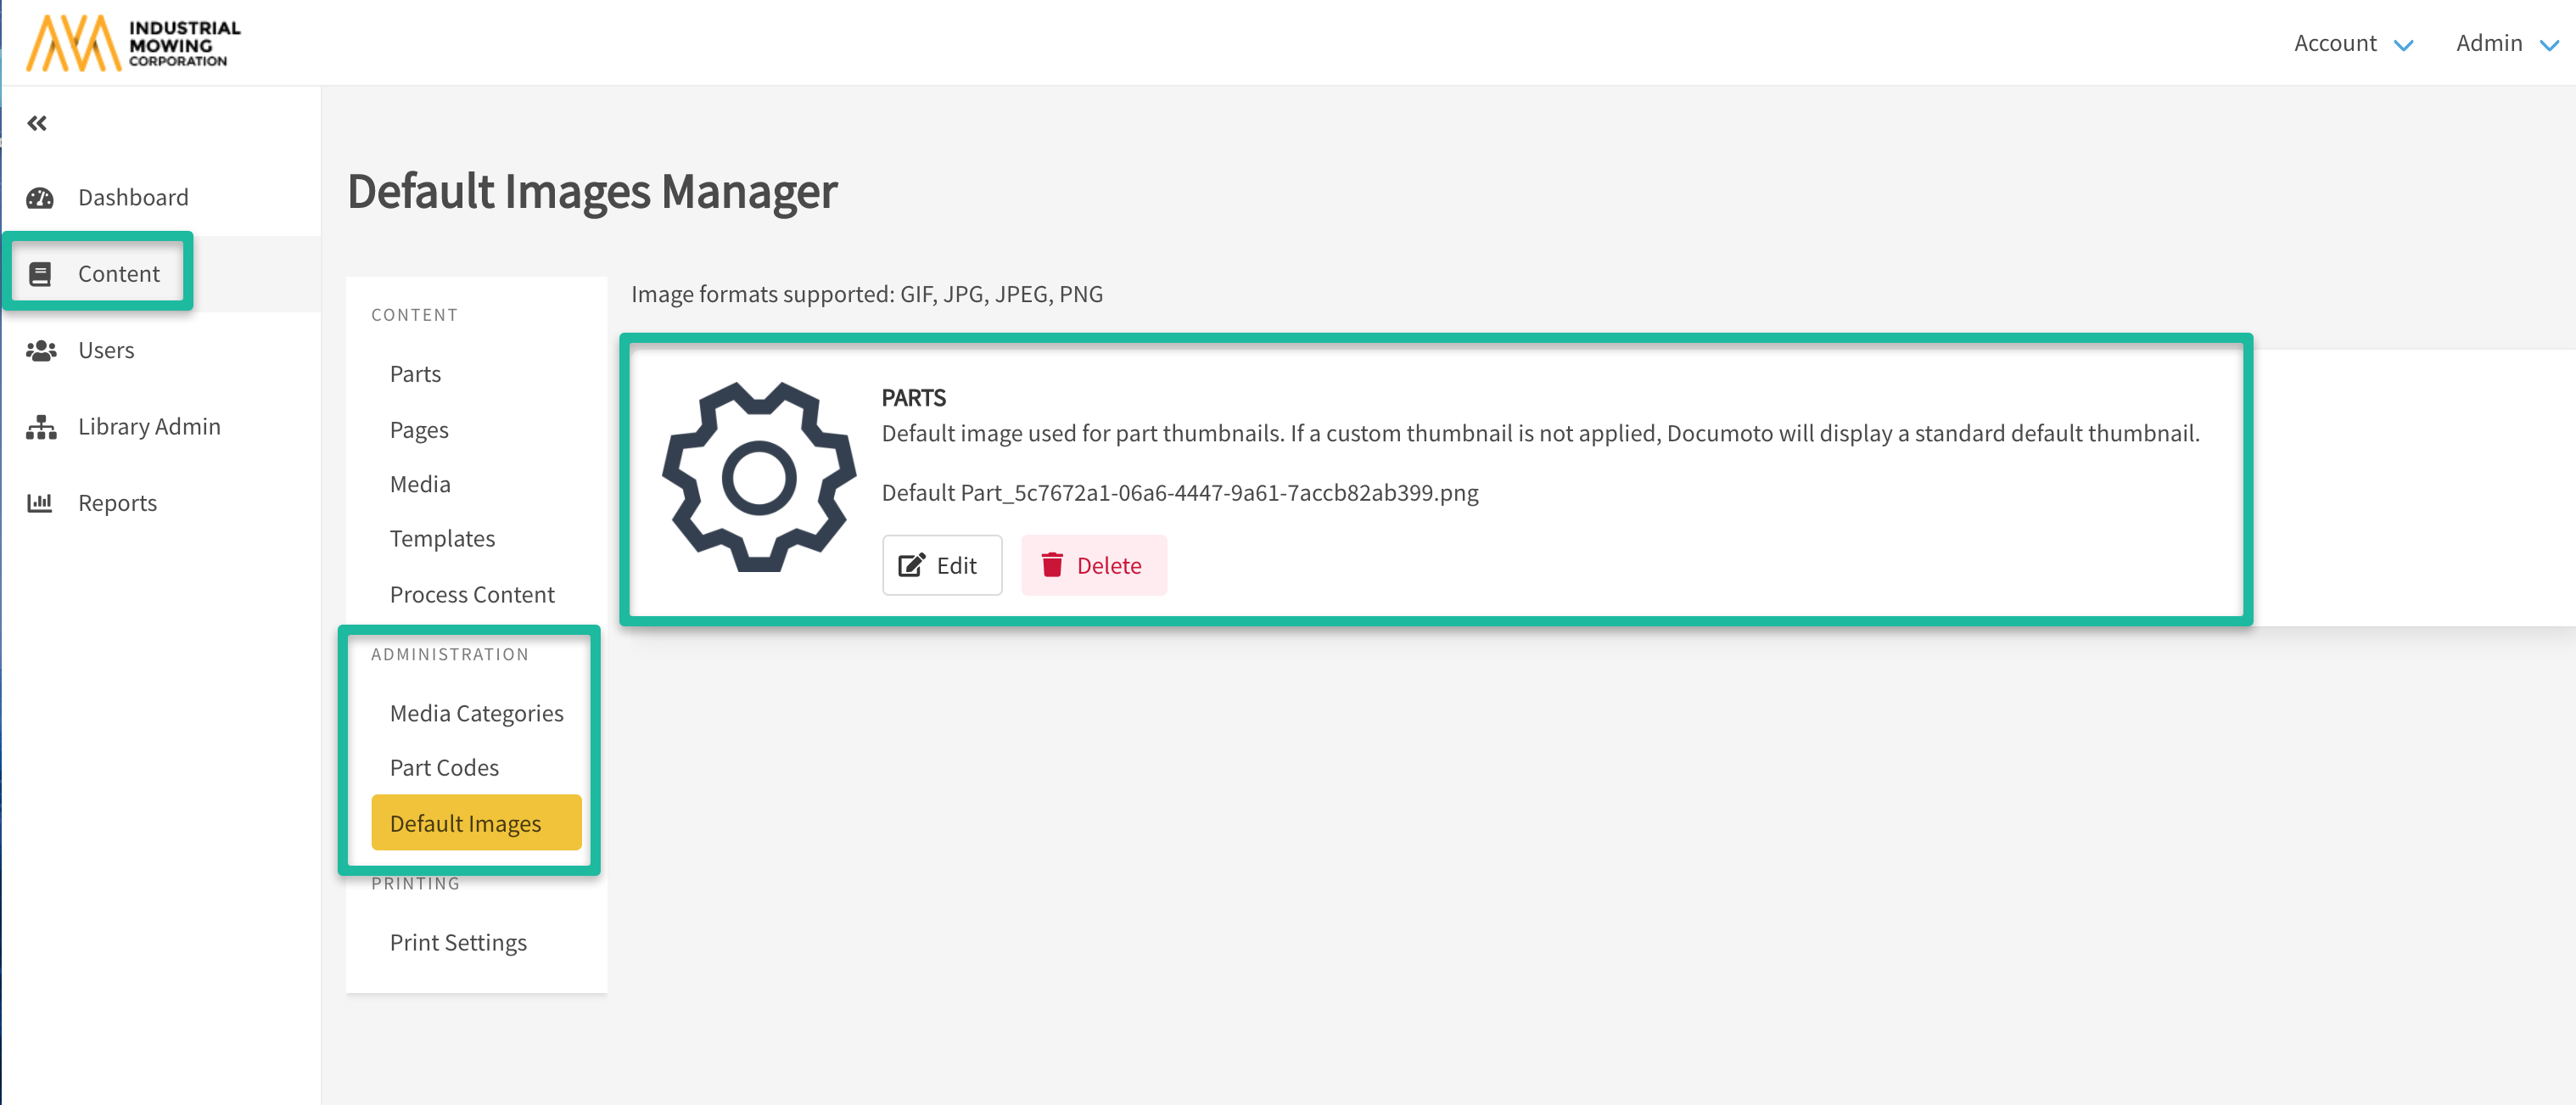Delete the default Parts image
This screenshot has height=1105, width=2576.
coord(1093,565)
